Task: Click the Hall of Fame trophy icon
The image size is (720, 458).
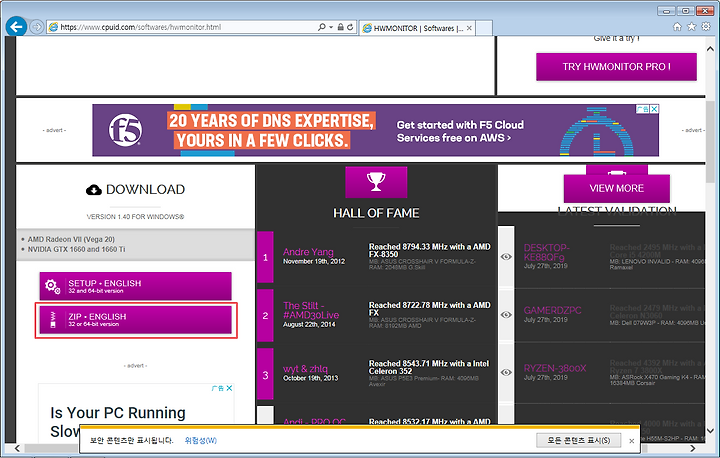Action: click(376, 182)
